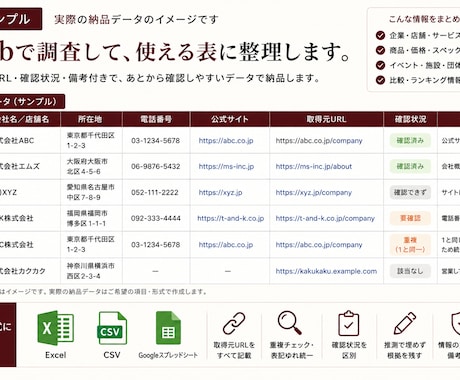460x380 pixels.
Task: Click the check icon beside 比較・ランキング情報
Action: (x=380, y=80)
